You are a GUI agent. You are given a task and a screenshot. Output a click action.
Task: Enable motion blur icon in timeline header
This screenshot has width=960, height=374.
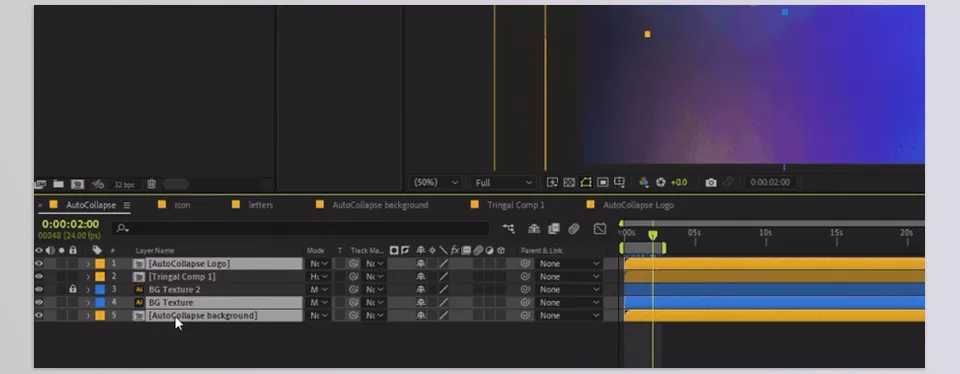(x=574, y=228)
